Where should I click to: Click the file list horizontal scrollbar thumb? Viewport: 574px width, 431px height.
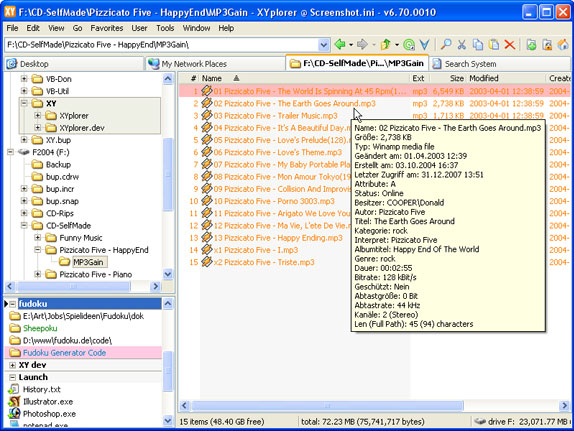[x=328, y=406]
